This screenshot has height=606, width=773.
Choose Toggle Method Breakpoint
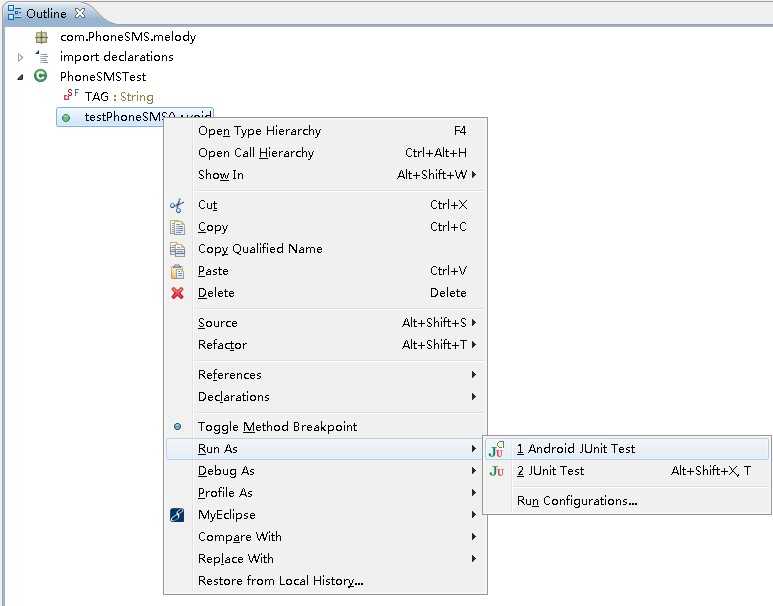click(325, 427)
